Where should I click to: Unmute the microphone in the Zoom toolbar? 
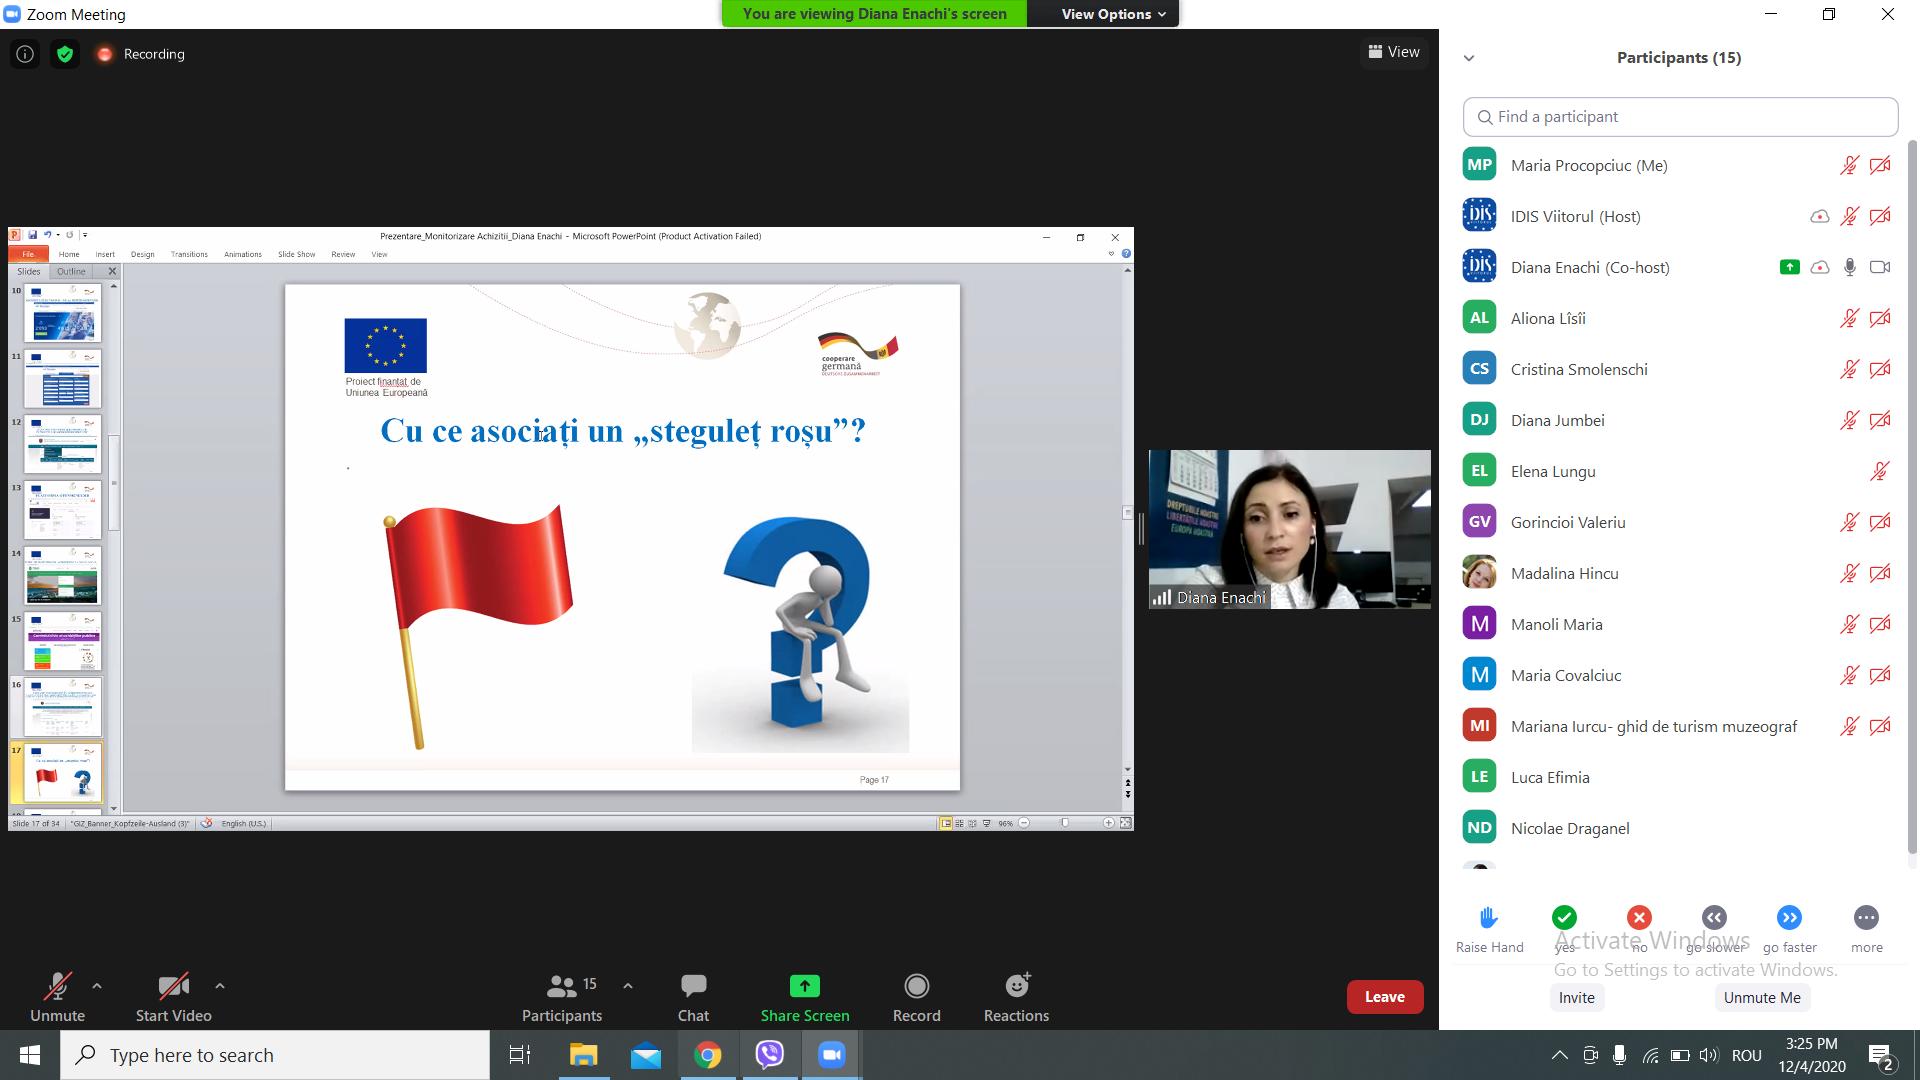(x=57, y=997)
